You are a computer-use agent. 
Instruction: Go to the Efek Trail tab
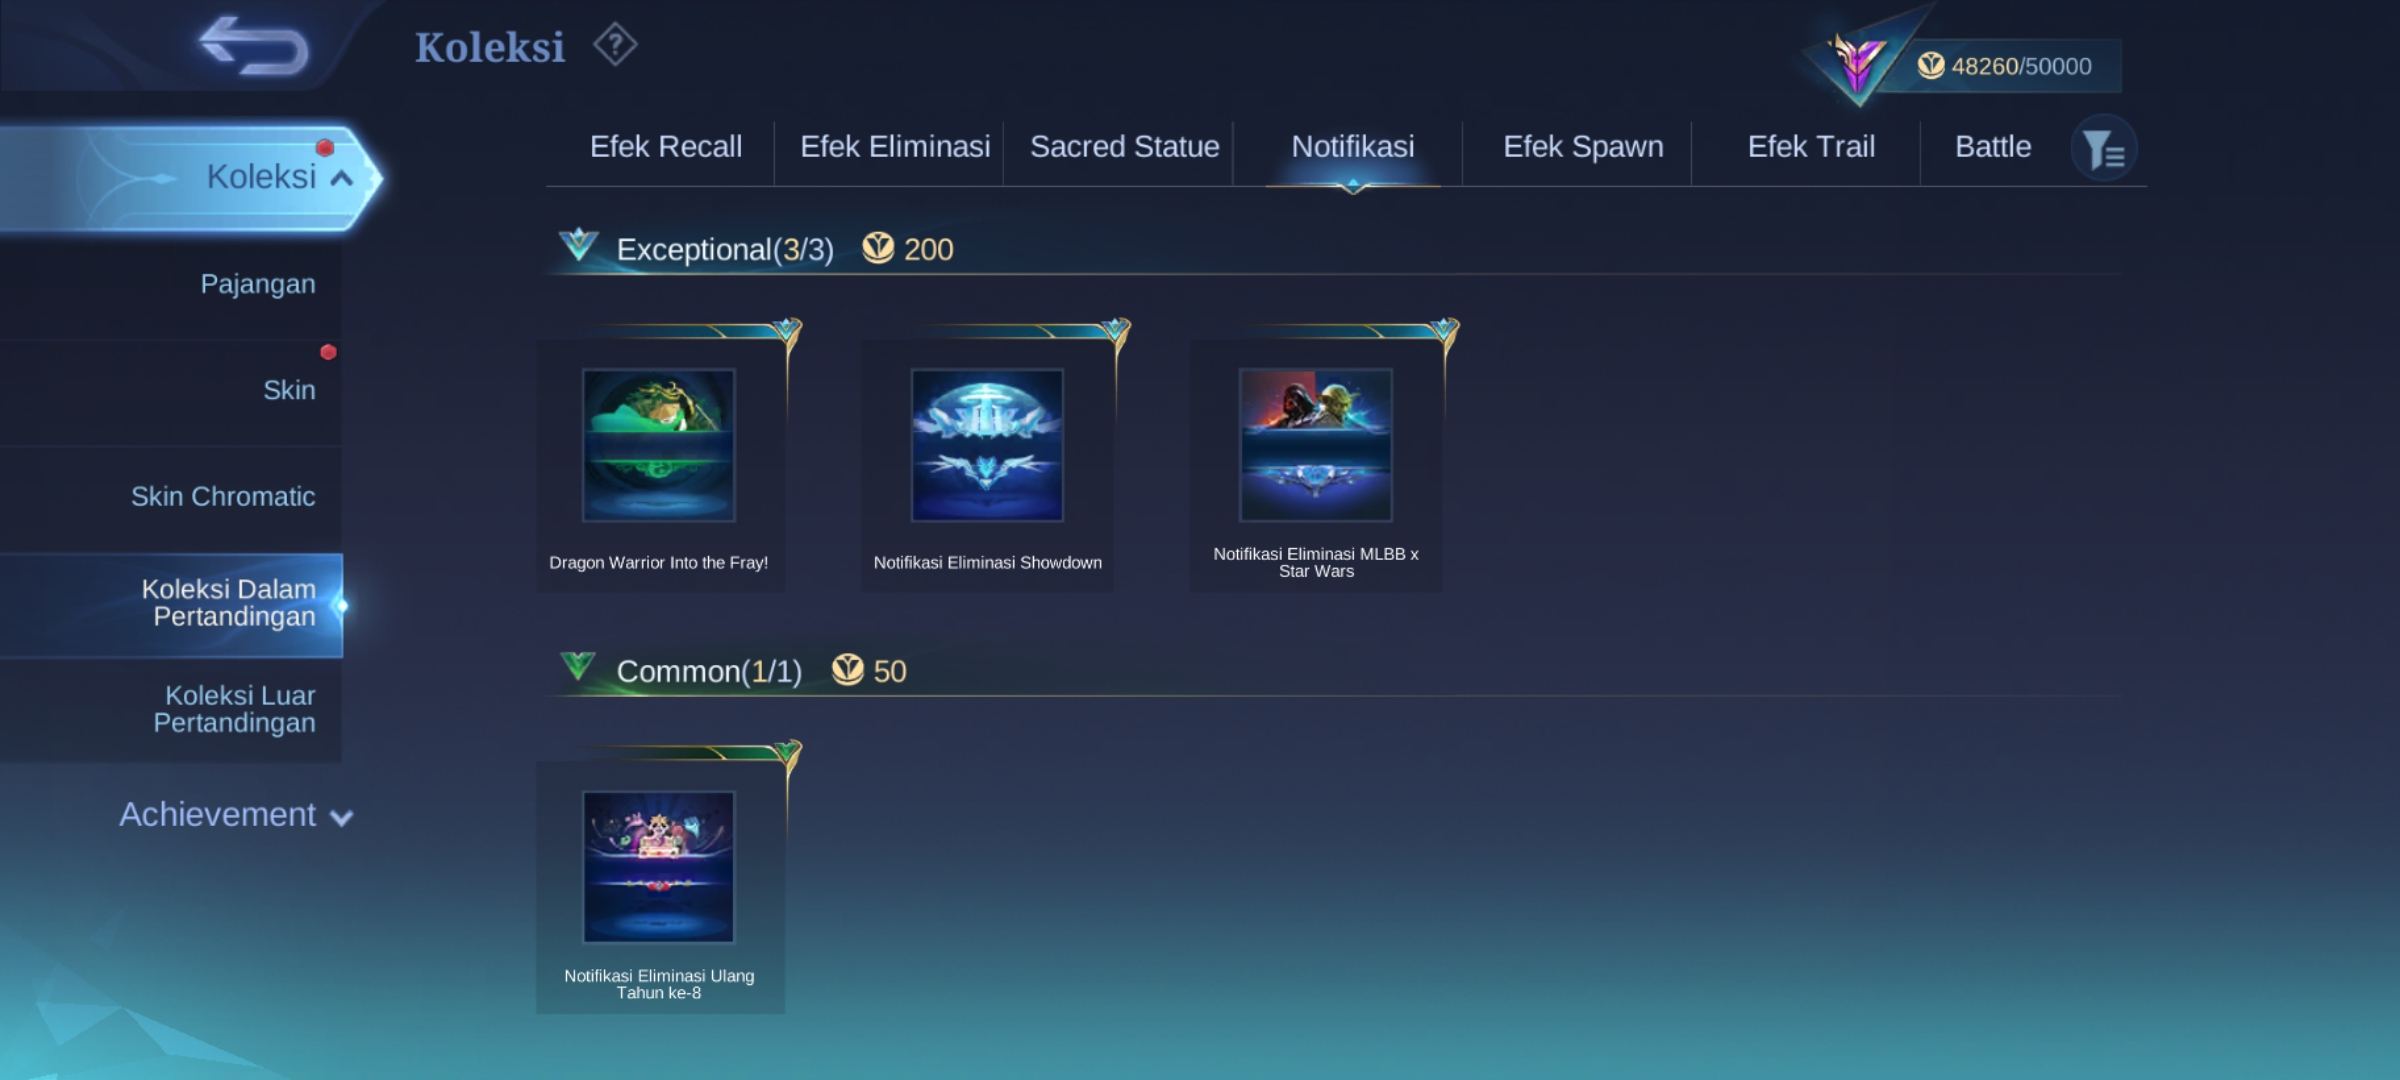(x=1810, y=147)
